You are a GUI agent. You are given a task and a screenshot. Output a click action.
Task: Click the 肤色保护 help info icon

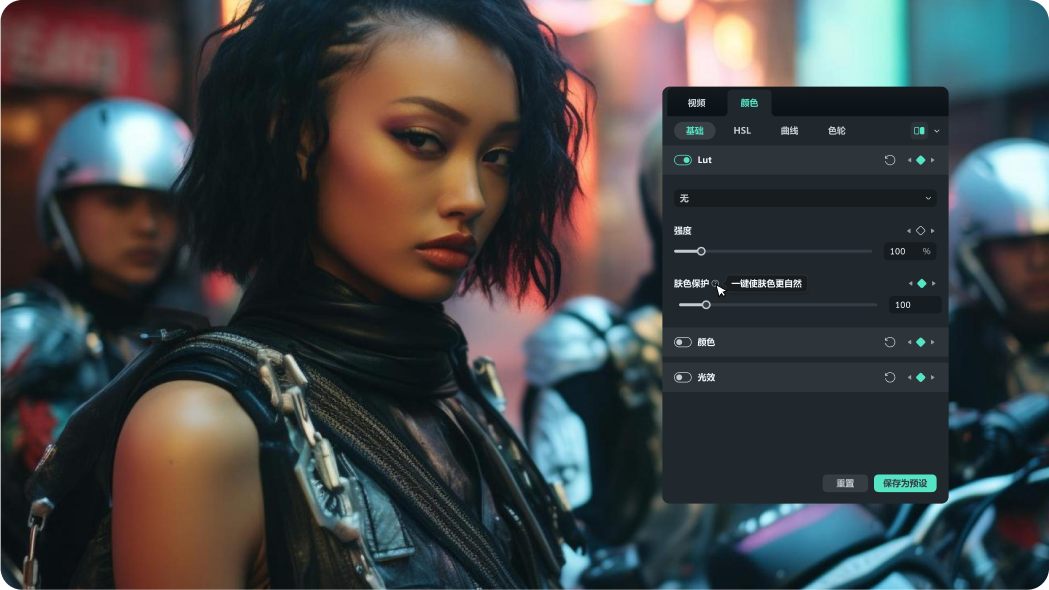click(715, 284)
